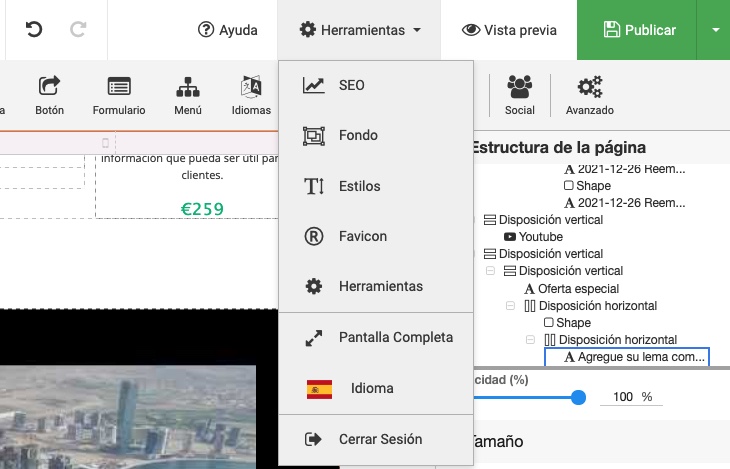Click the redo arrow icon
The width and height of the screenshot is (730, 469).
click(78, 30)
